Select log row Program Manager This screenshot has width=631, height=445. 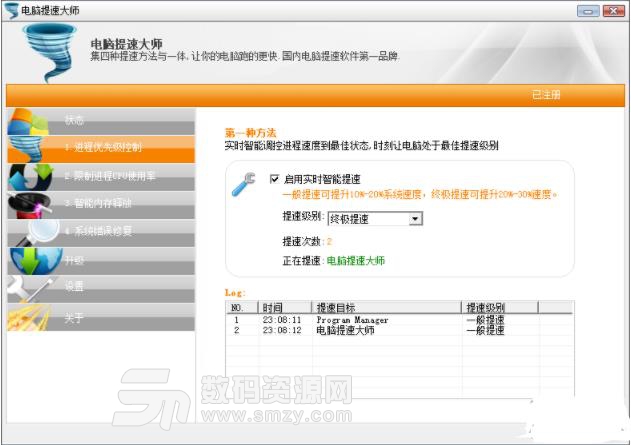coord(399,320)
